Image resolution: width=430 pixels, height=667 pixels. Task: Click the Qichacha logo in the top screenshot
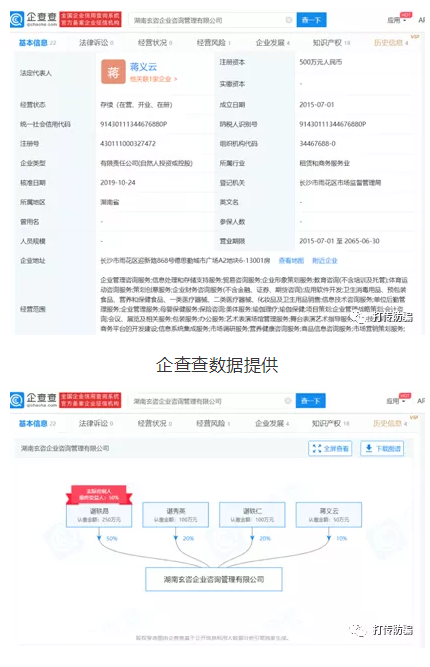click(33, 20)
